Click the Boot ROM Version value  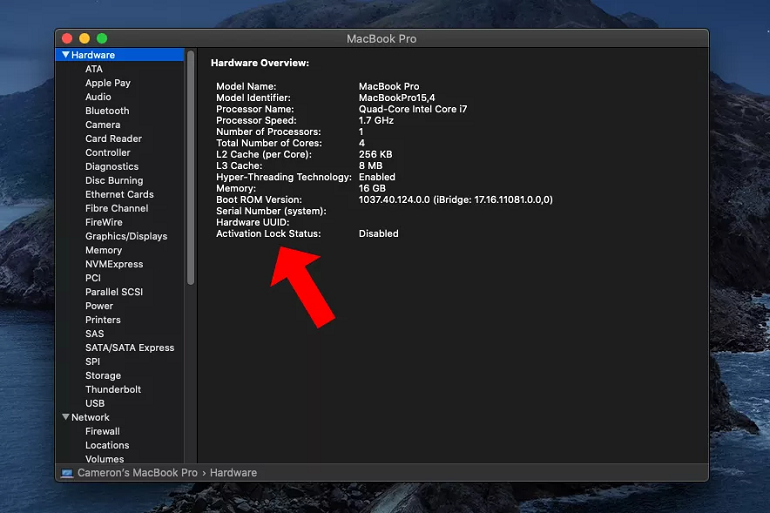(x=456, y=200)
